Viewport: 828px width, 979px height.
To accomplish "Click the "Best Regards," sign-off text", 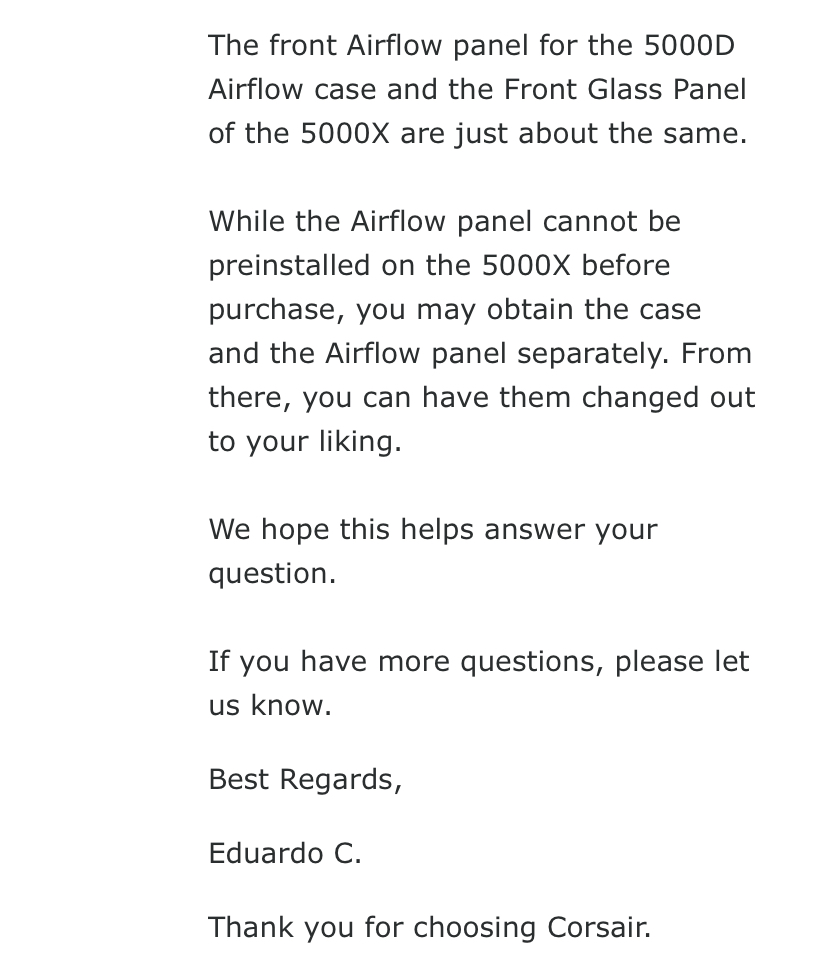I will pyautogui.click(x=305, y=780).
